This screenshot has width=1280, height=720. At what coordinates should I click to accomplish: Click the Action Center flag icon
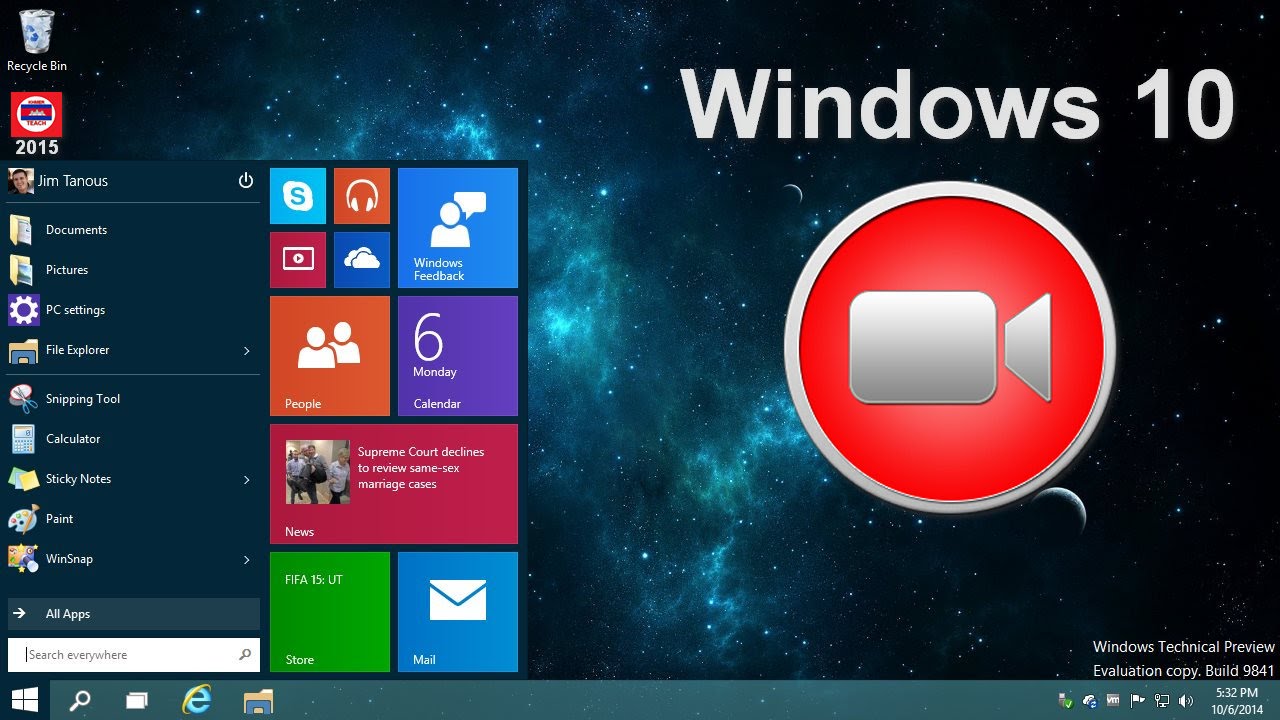(1138, 701)
